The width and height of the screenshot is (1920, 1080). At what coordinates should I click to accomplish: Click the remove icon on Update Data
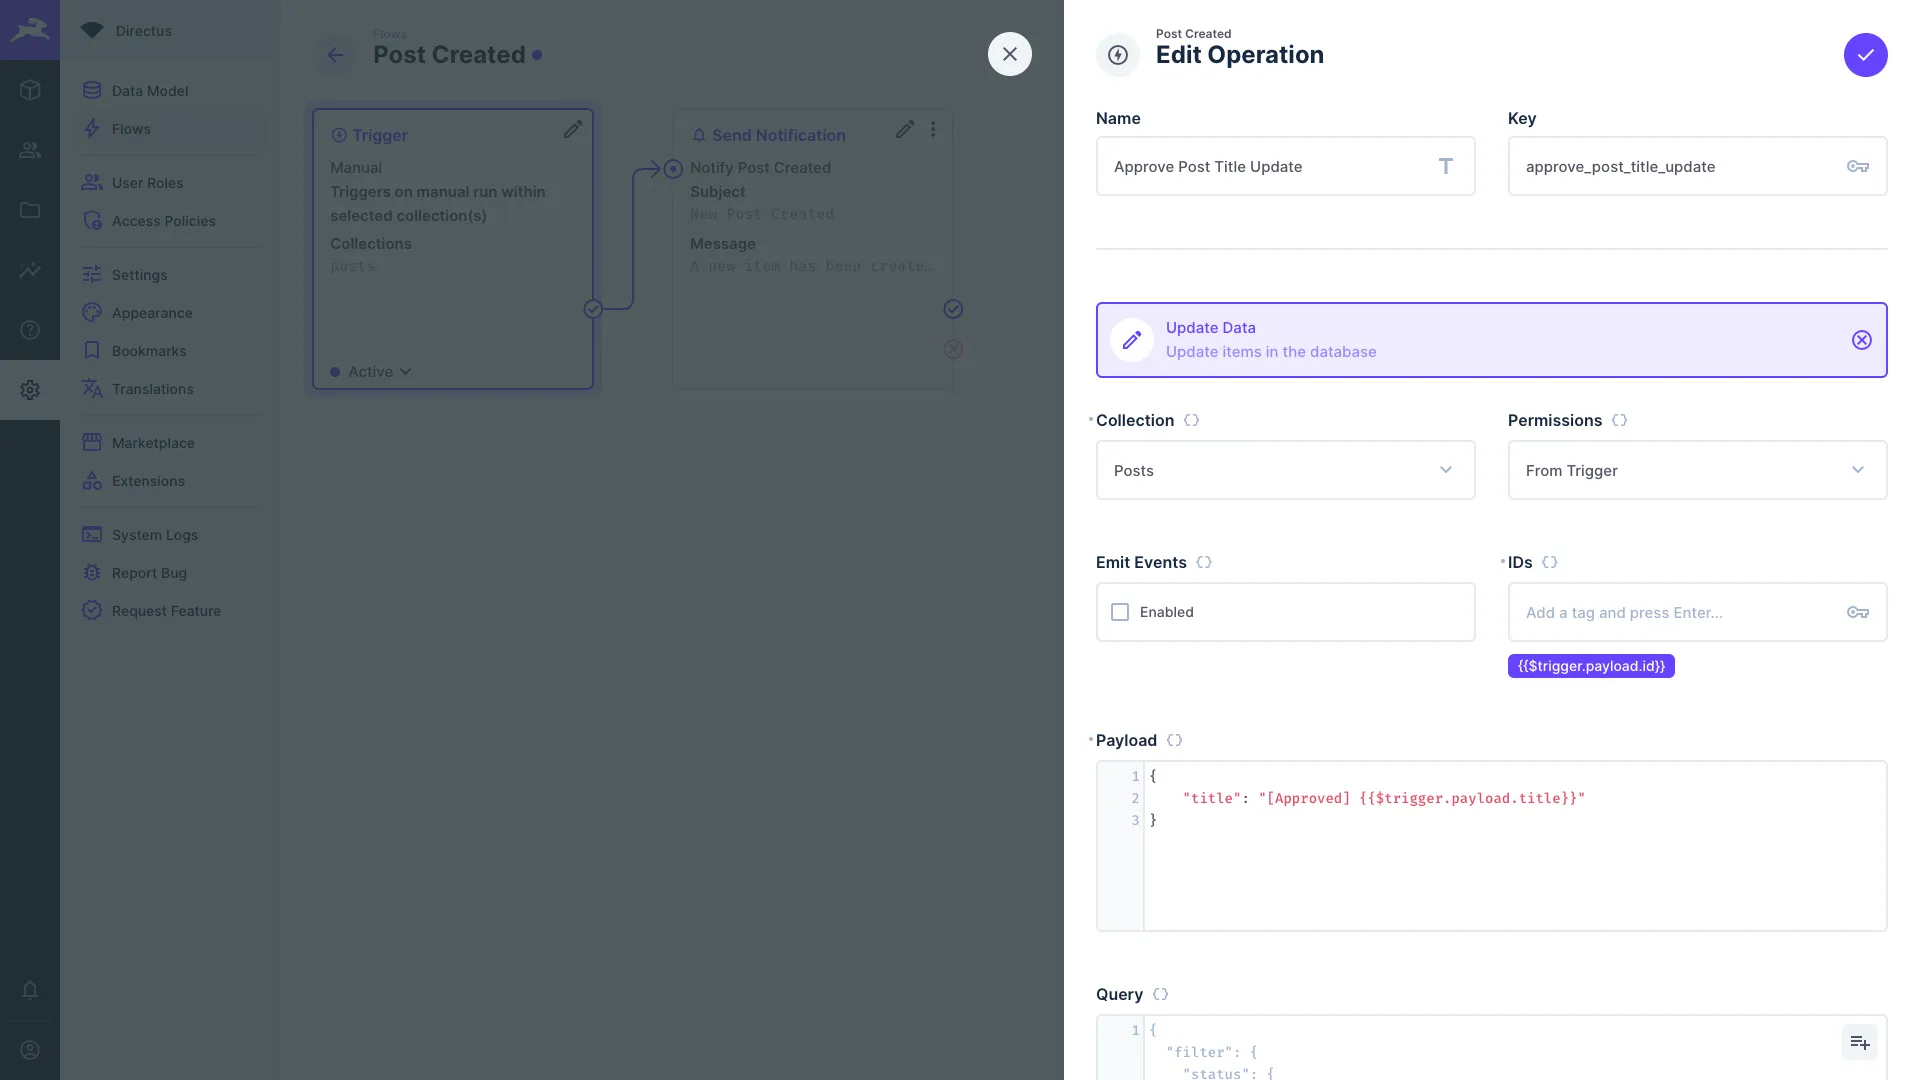point(1861,340)
